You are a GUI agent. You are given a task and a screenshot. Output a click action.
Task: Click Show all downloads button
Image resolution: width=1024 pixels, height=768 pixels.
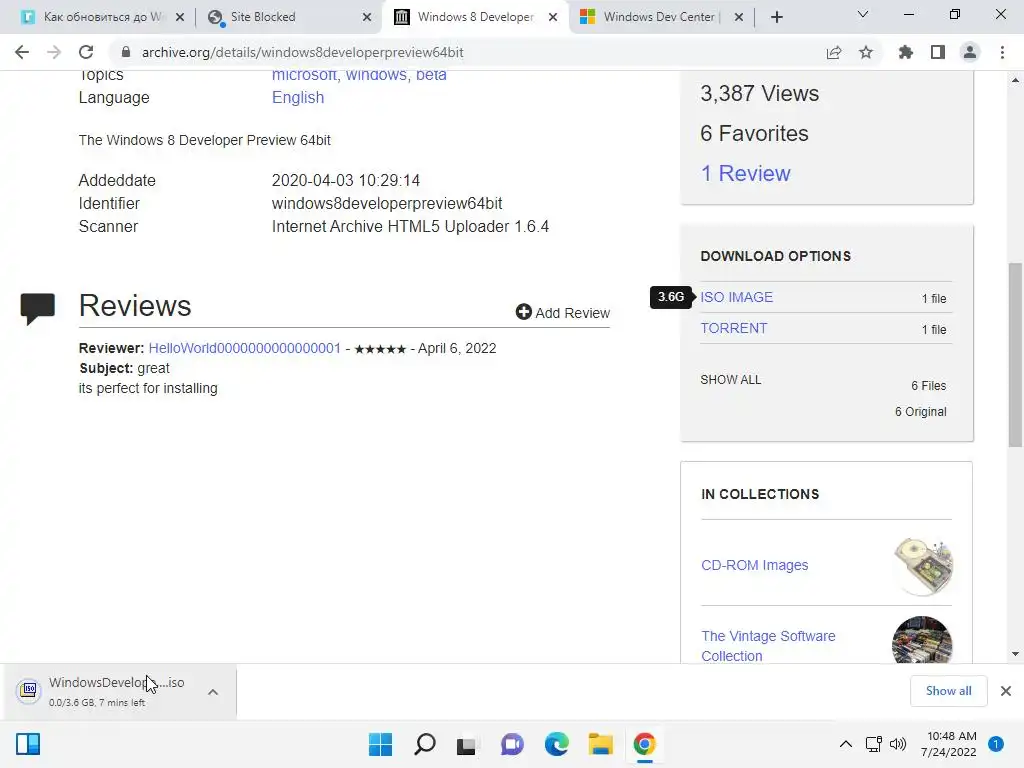(x=948, y=691)
